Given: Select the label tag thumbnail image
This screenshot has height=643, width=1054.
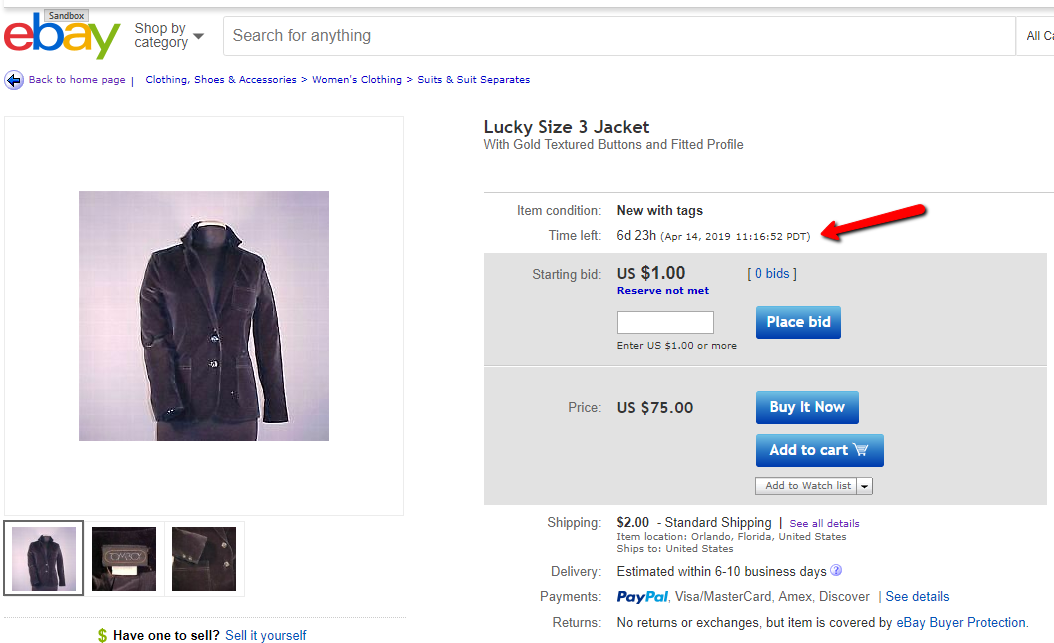Looking at the screenshot, I should [124, 558].
